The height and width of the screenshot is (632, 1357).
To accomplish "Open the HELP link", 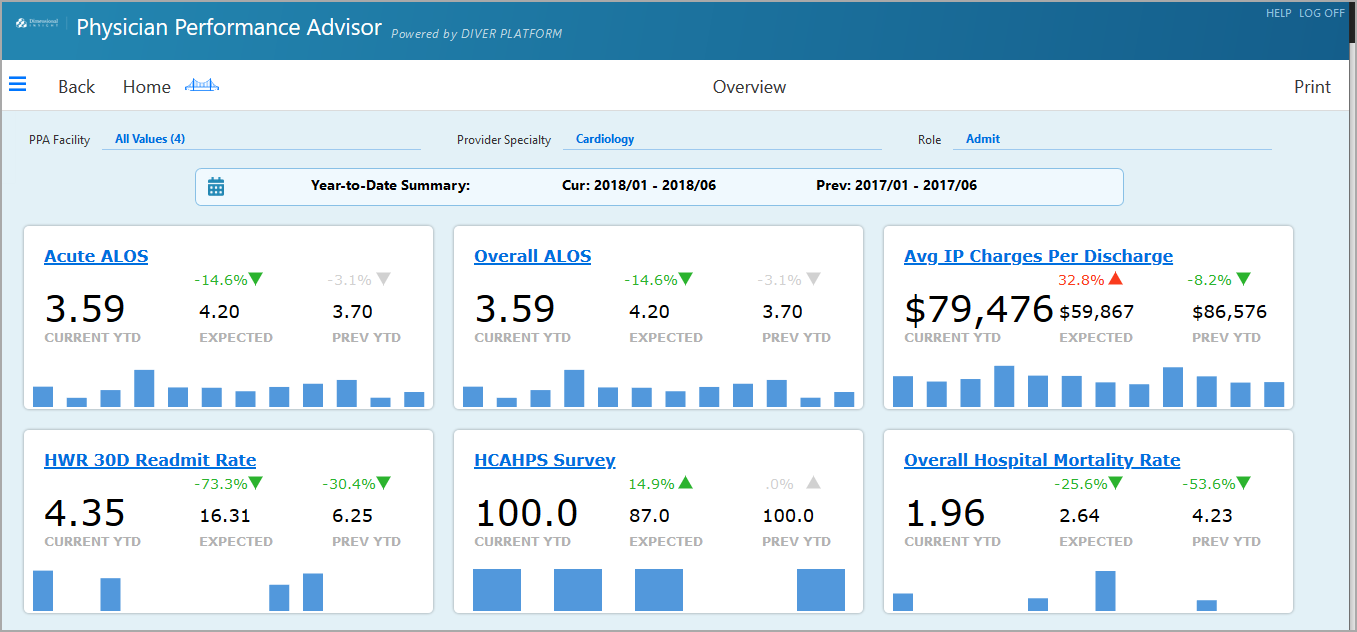I will click(x=1279, y=13).
